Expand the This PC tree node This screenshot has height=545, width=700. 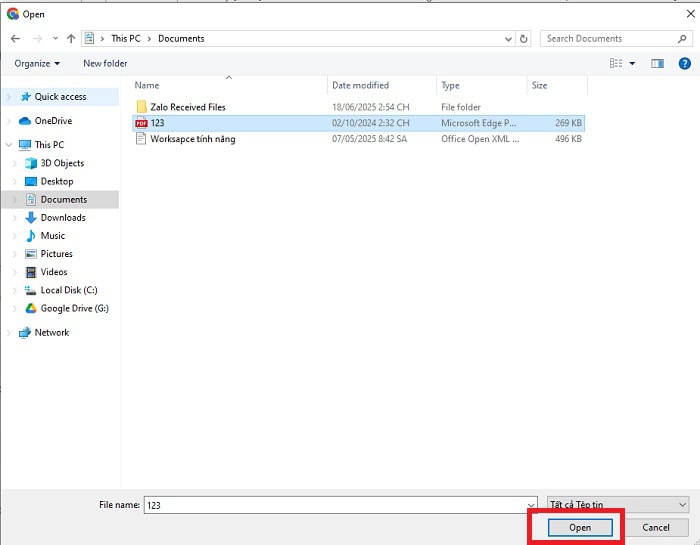pyautogui.click(x=10, y=145)
